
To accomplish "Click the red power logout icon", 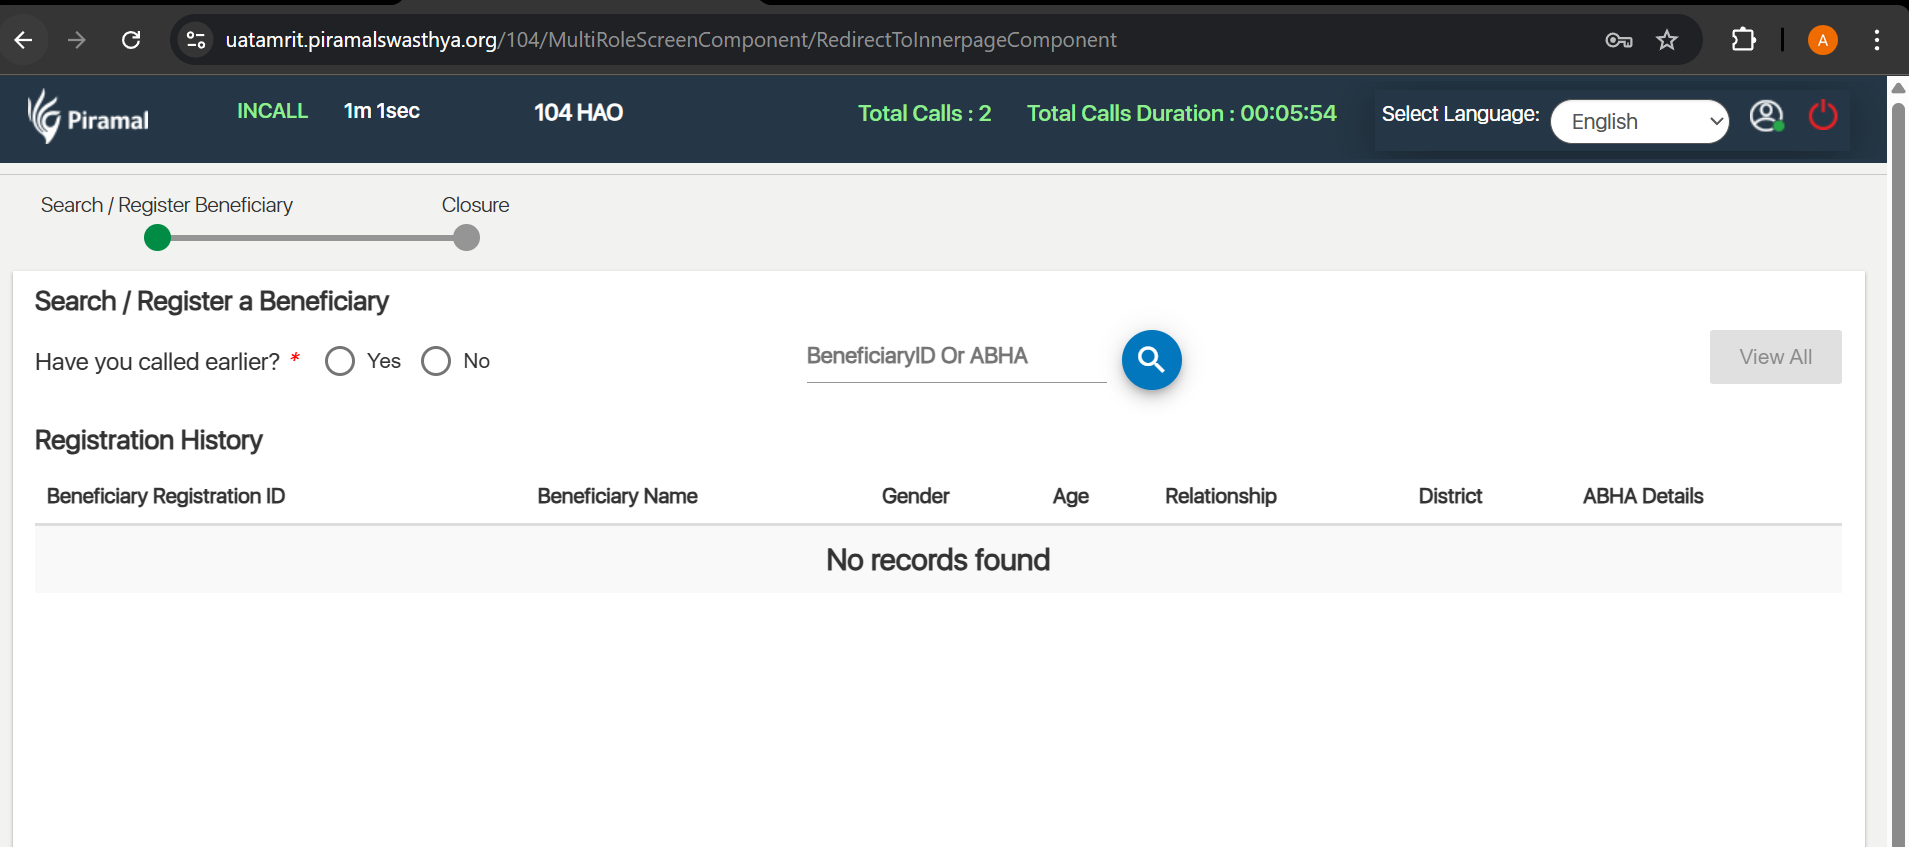I will coord(1822,116).
